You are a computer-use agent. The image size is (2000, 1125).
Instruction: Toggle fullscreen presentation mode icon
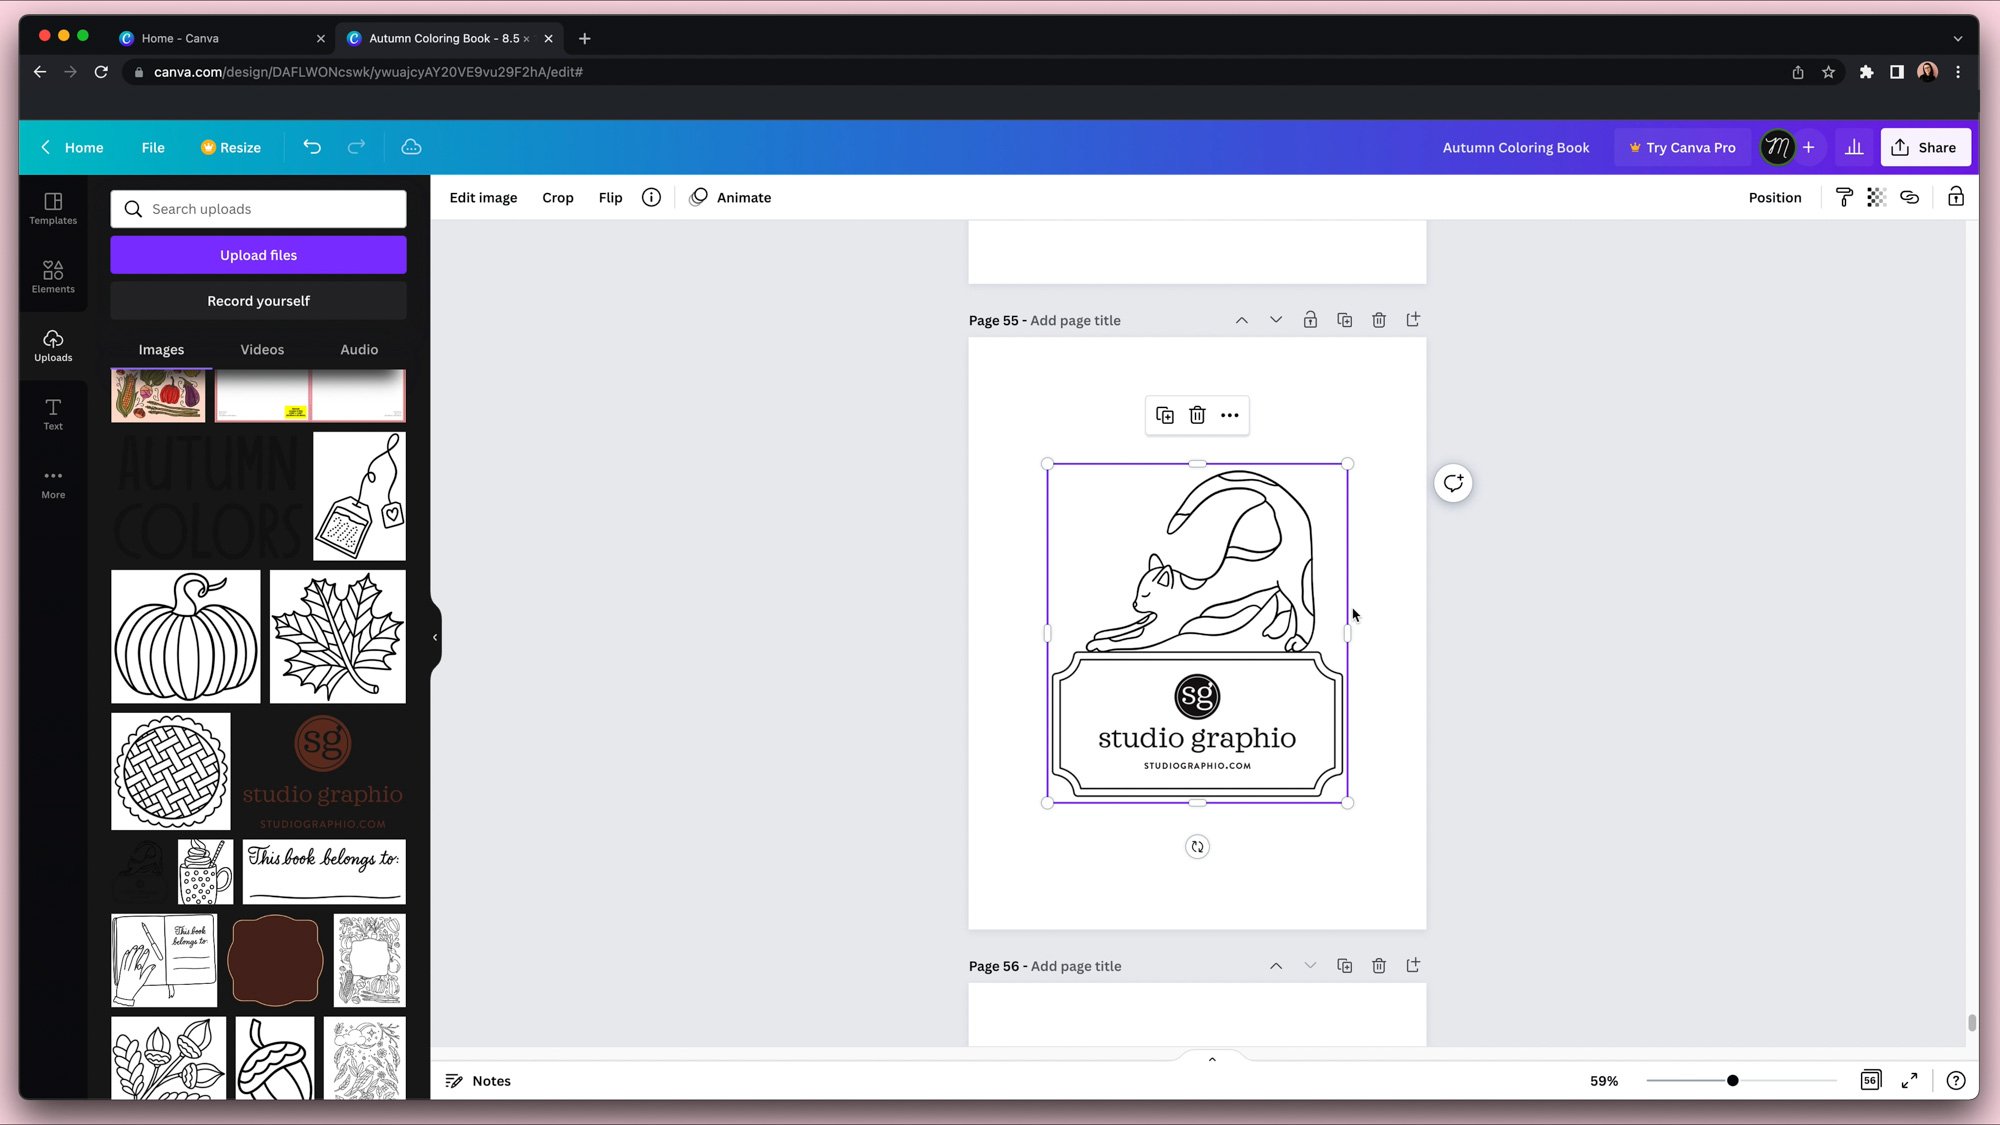(1909, 1080)
